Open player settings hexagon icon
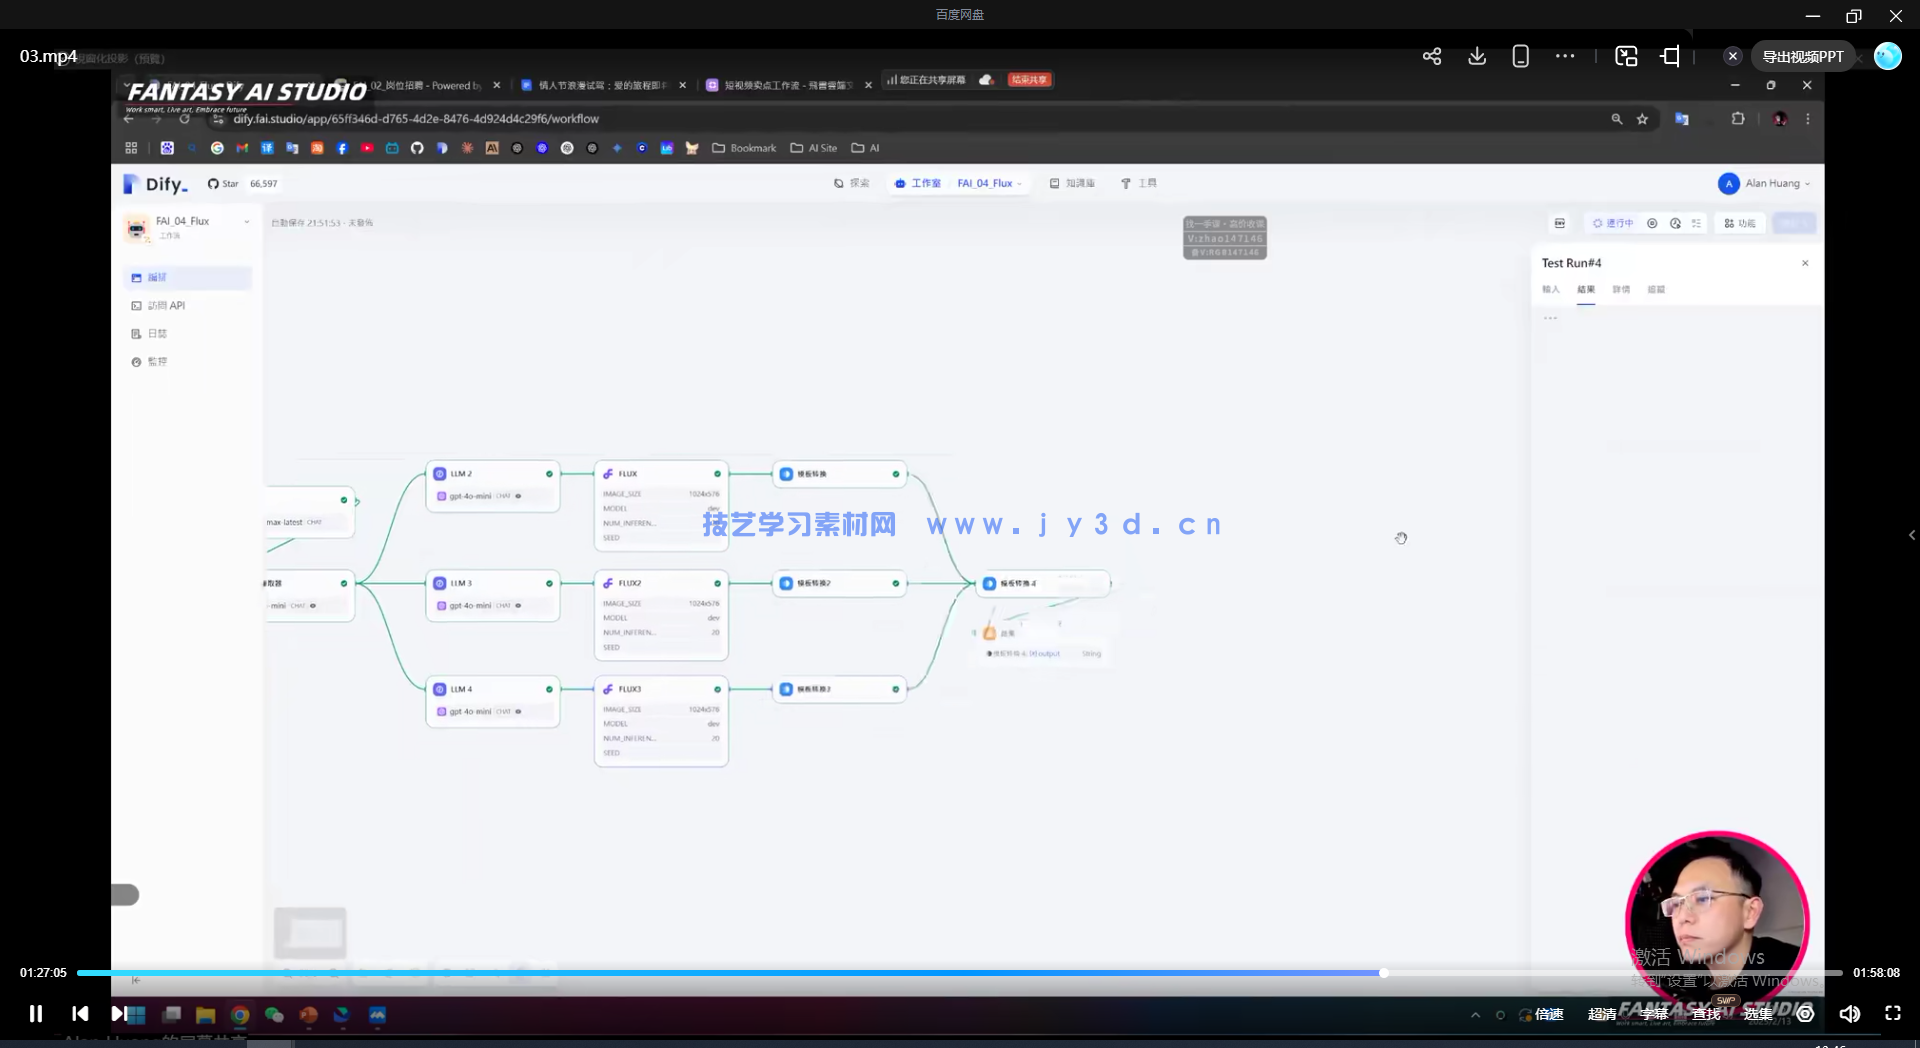Screen dimensions: 1920x1048 1805,1014
